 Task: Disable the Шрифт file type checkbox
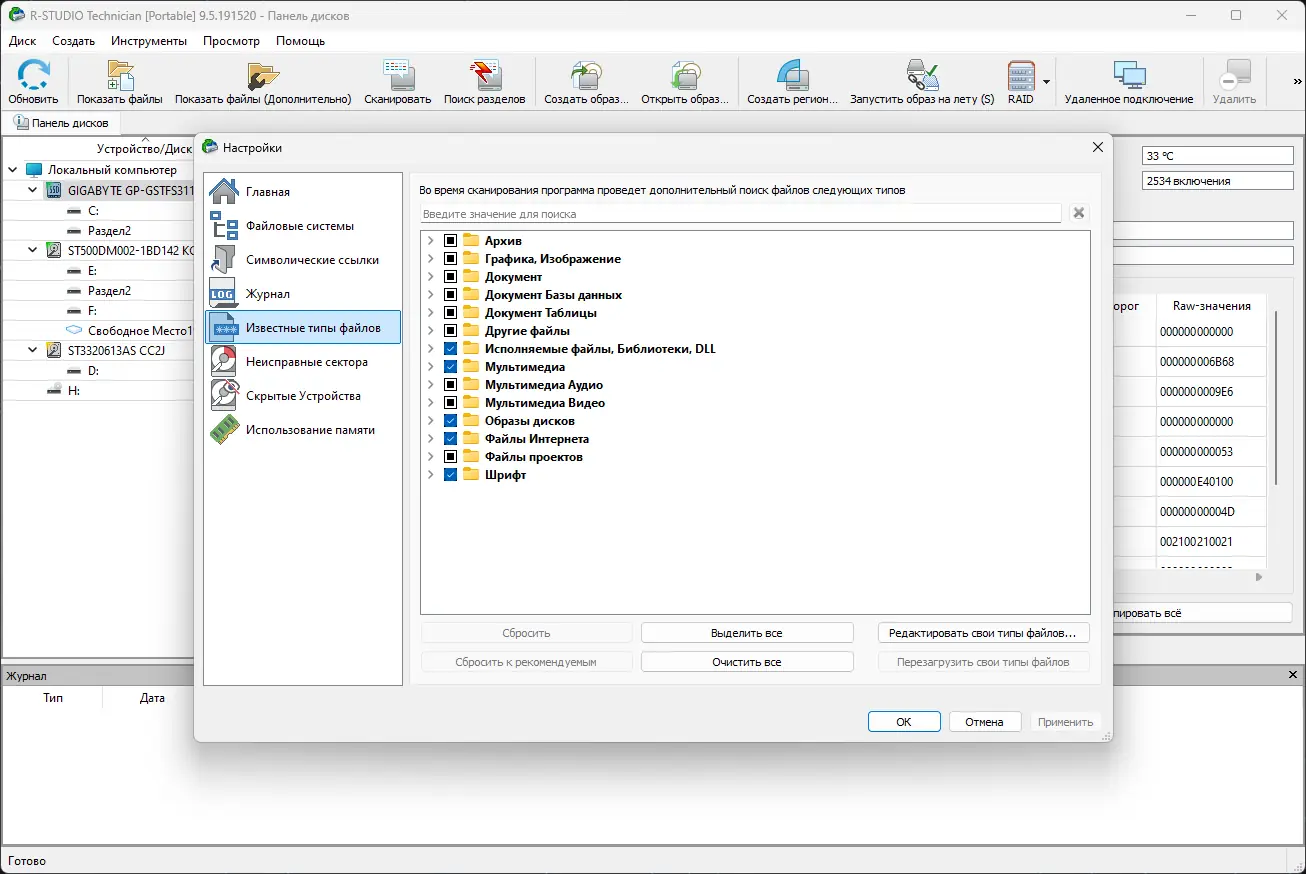pos(451,474)
